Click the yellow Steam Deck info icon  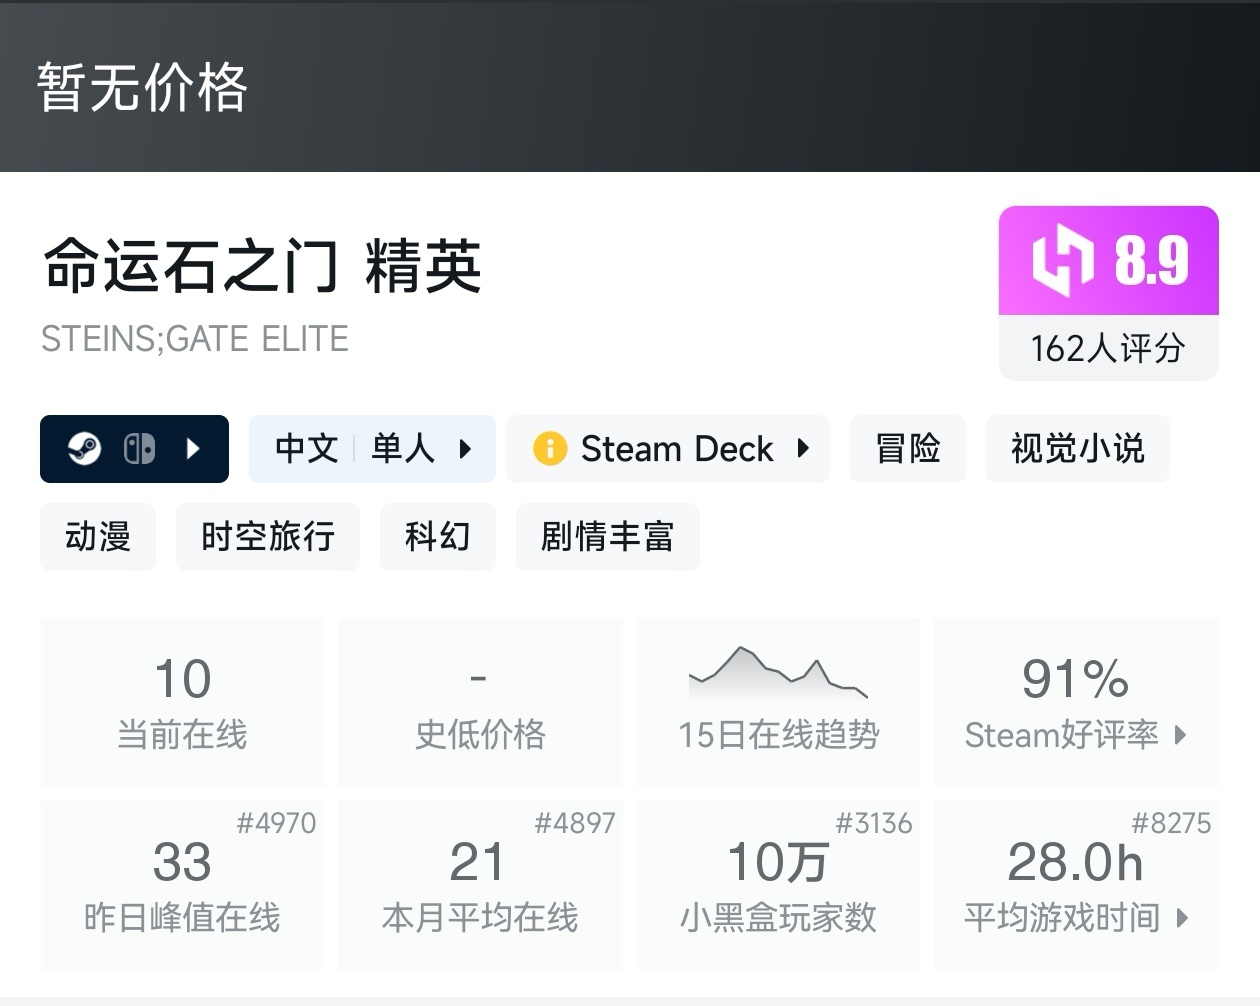(x=550, y=449)
